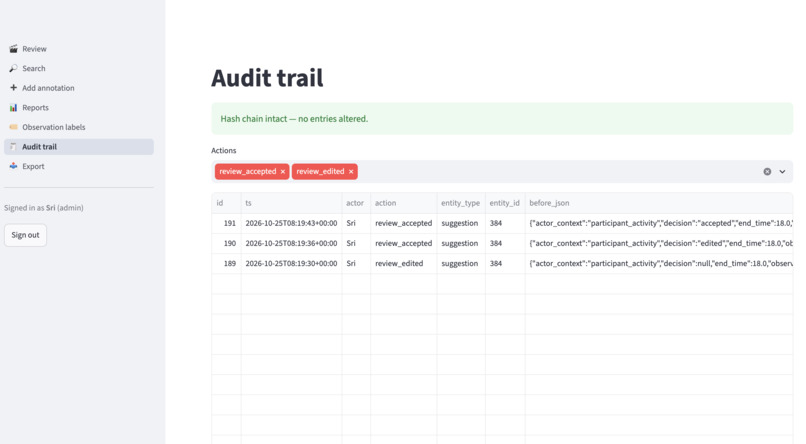Click the Audit trail scroll icon
Viewport: 806px width, 444px height.
click(13, 146)
